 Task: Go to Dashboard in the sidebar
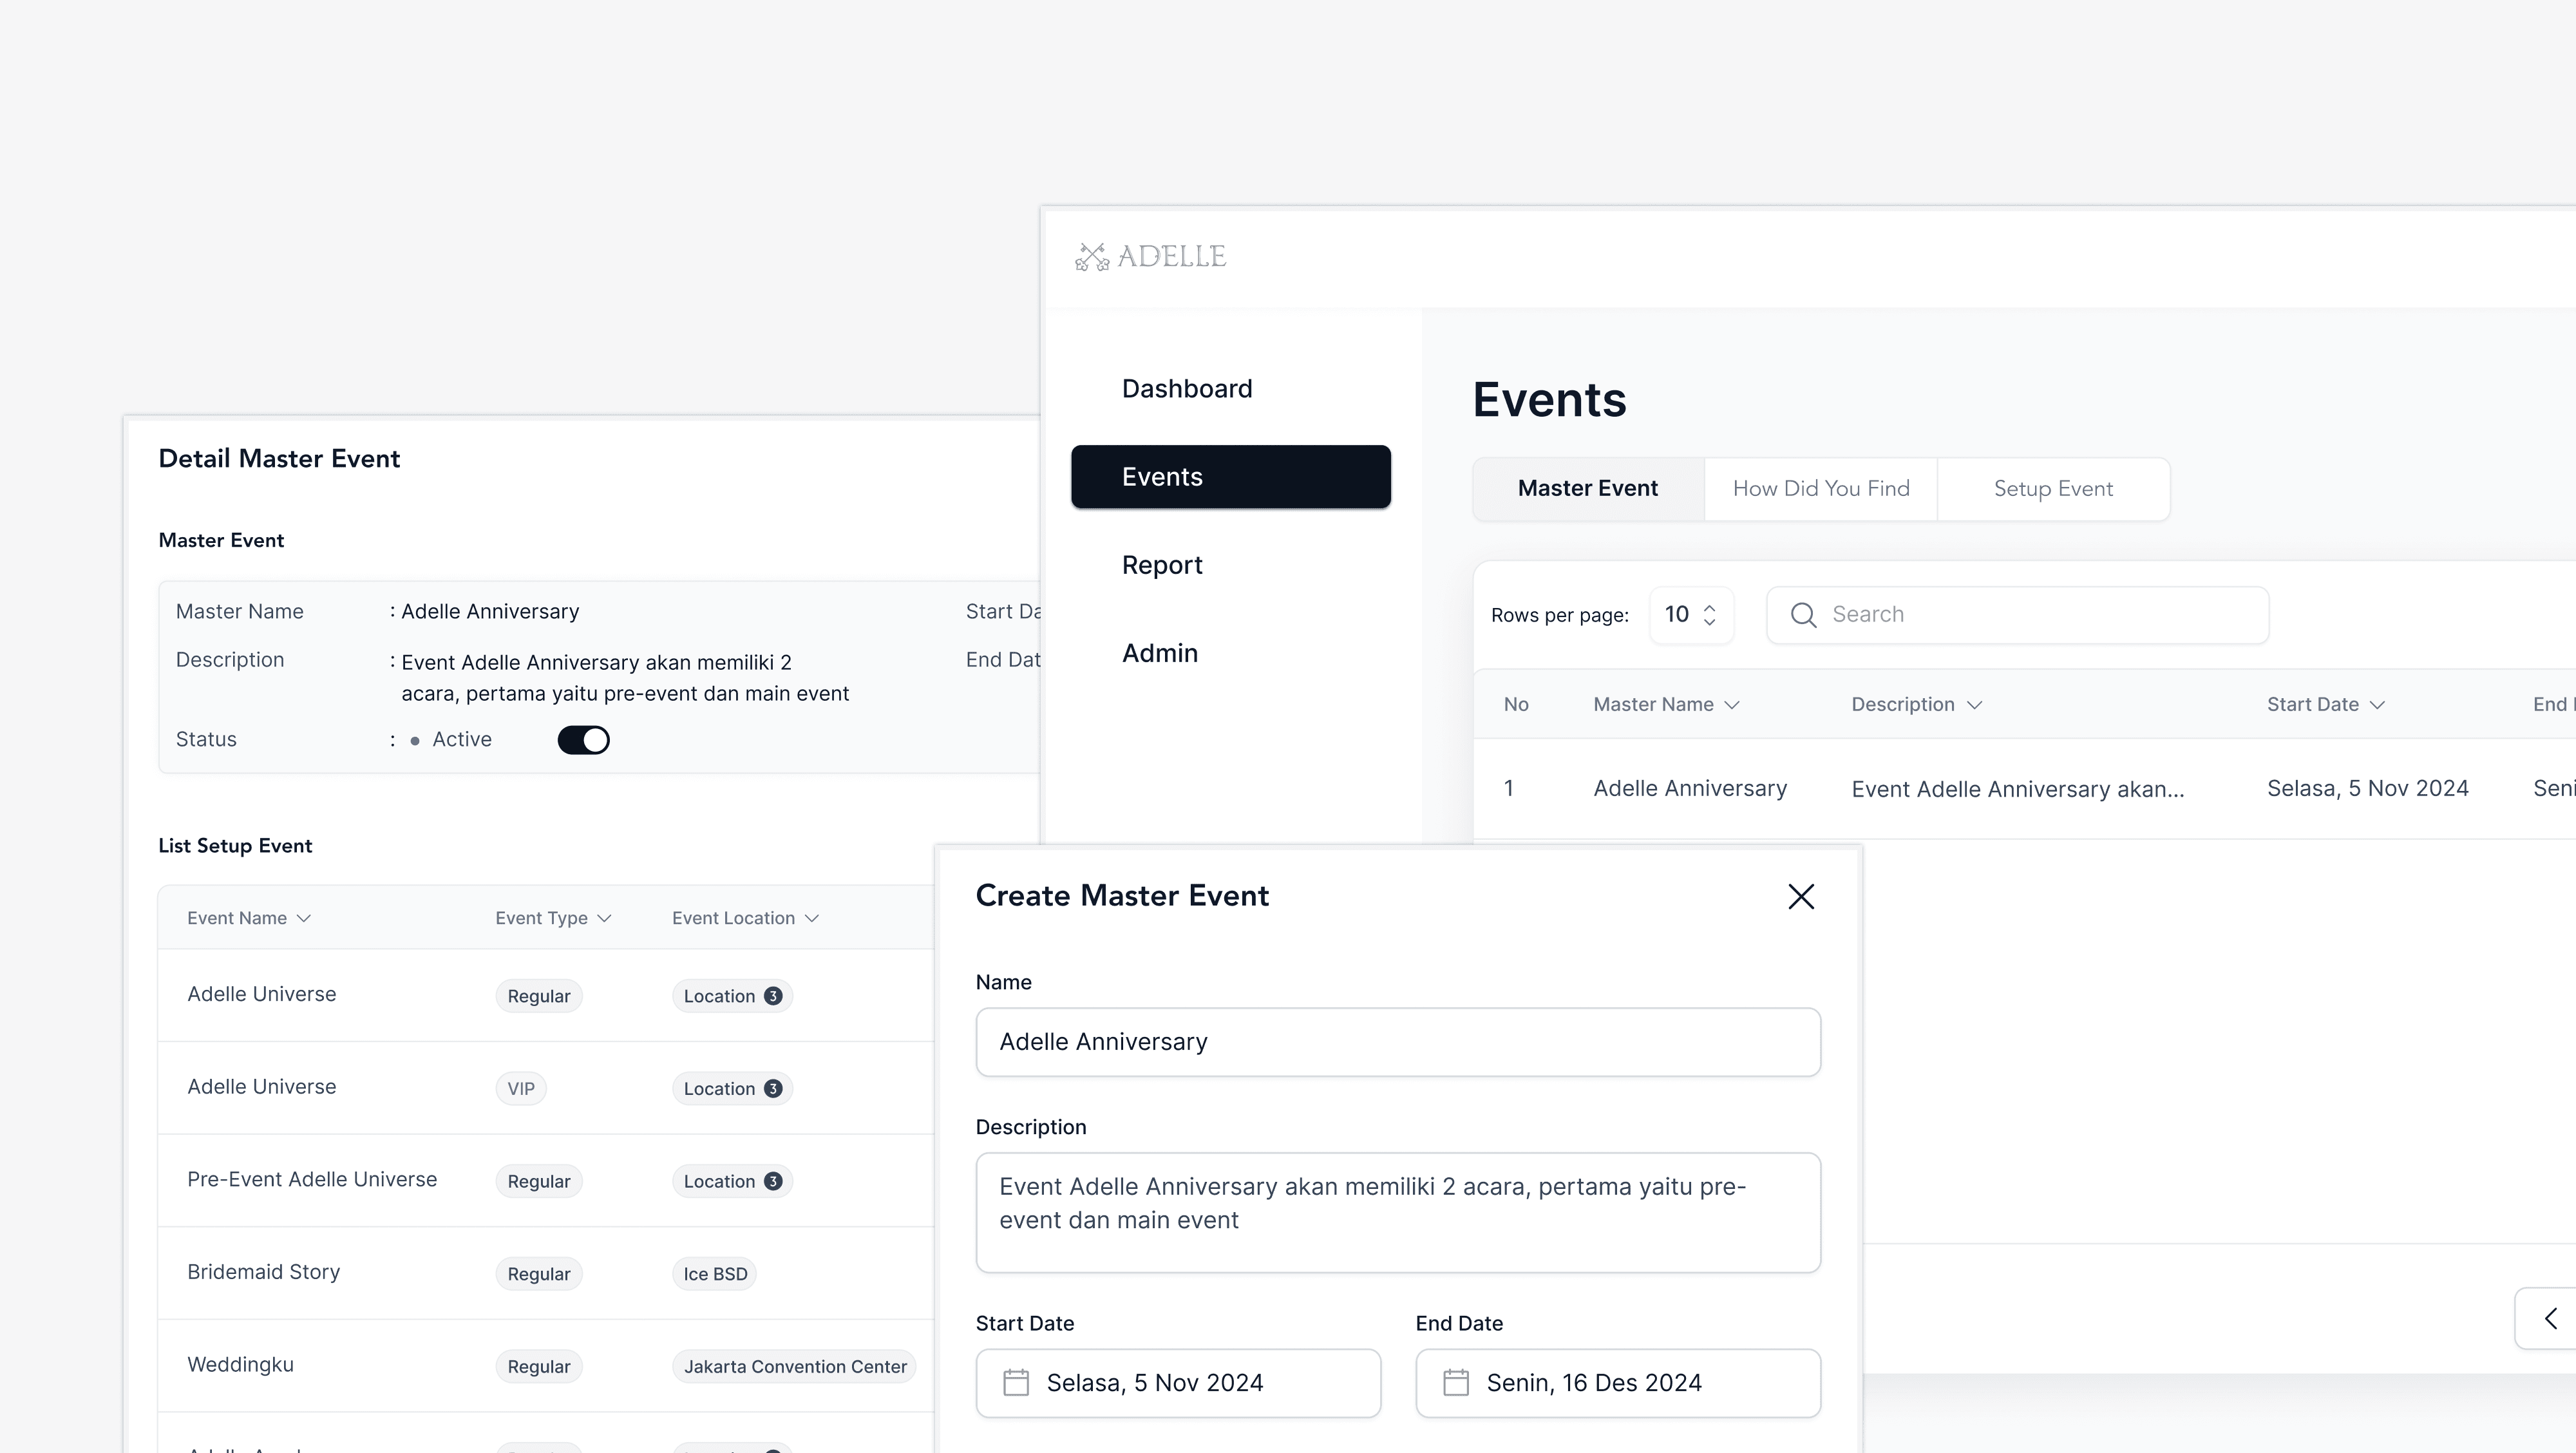[x=1186, y=389]
